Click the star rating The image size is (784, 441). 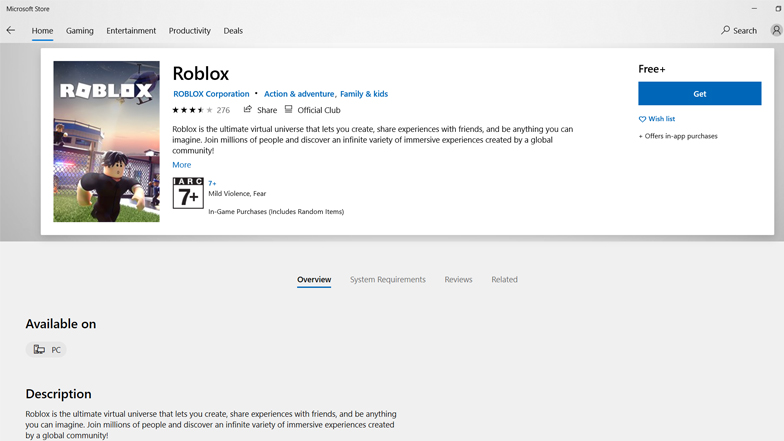click(x=192, y=110)
